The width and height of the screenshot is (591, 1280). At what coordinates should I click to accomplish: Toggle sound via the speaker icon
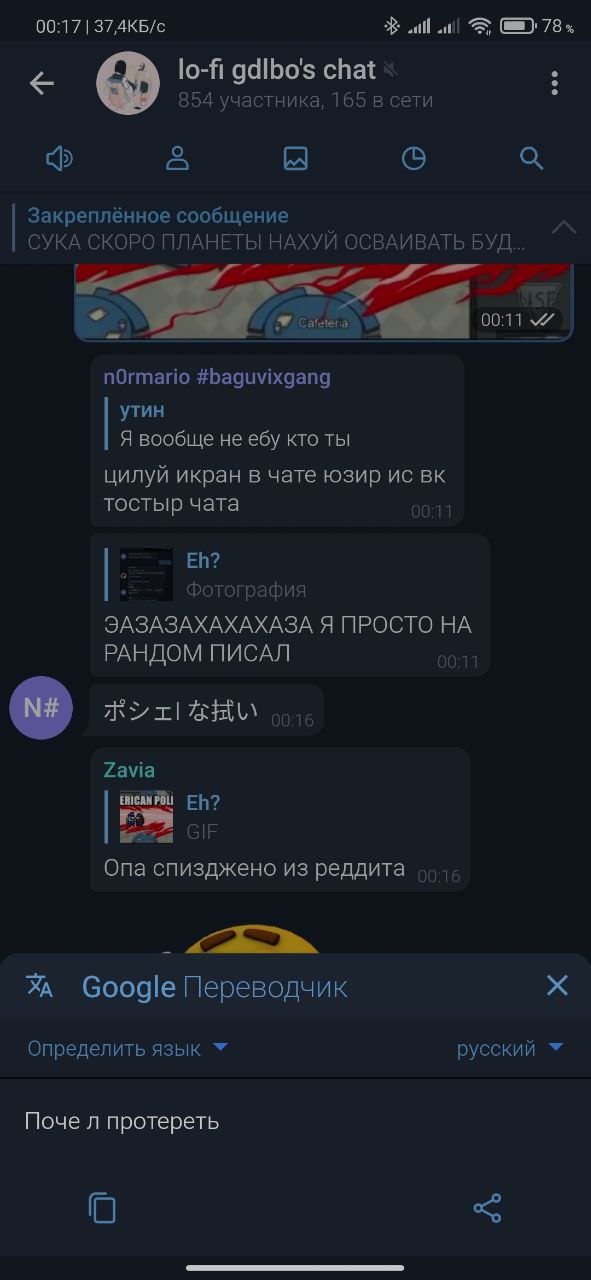[60, 158]
